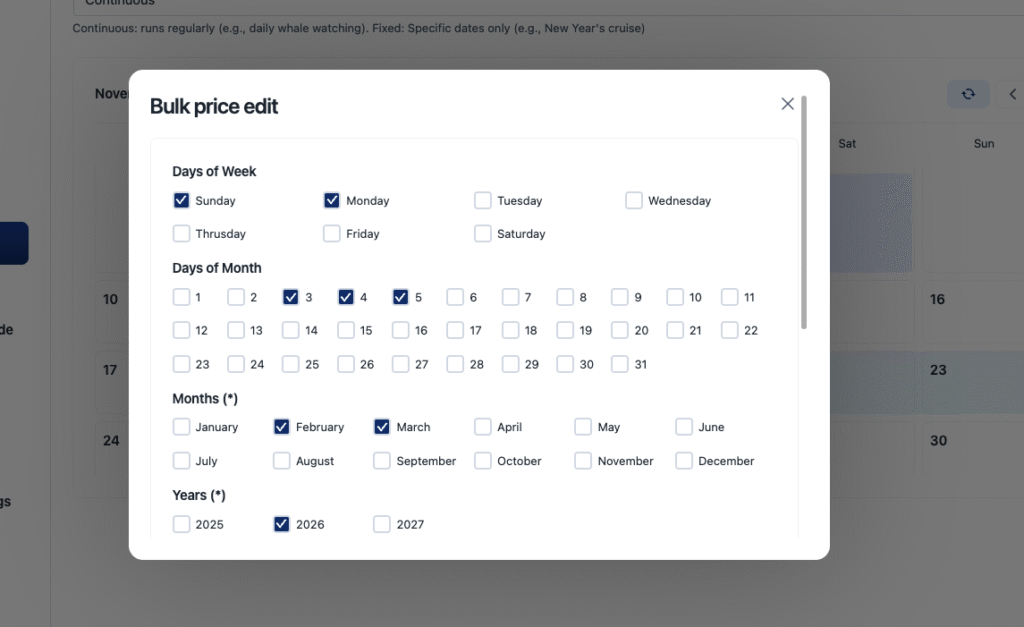Tick the Saturday checkbox
The height and width of the screenshot is (627, 1024).
483,233
